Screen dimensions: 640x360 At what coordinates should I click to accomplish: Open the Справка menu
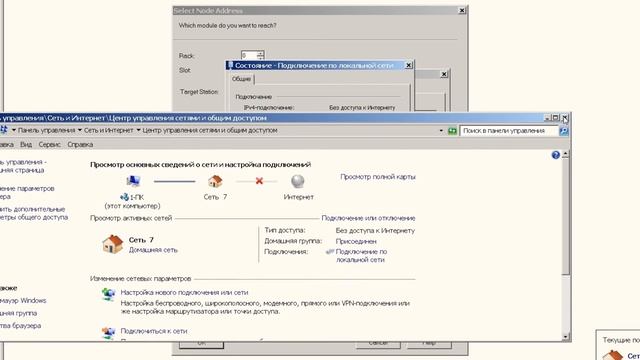click(80, 144)
